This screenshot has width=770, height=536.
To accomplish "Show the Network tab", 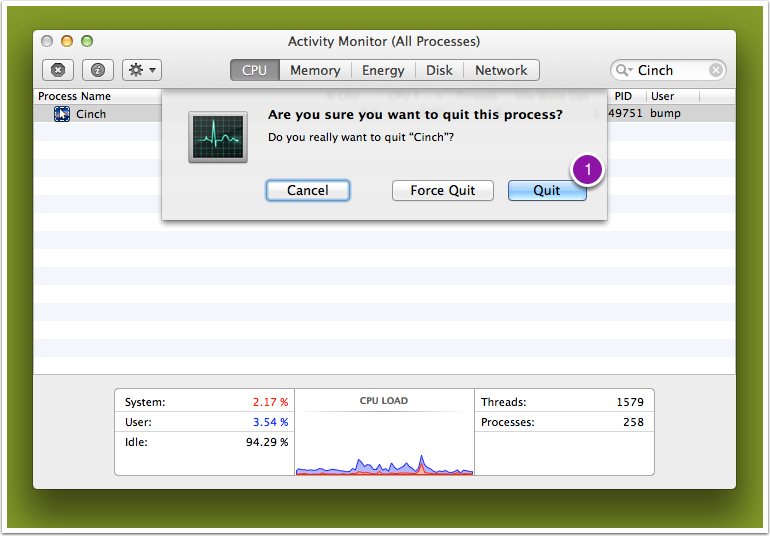I will (501, 70).
